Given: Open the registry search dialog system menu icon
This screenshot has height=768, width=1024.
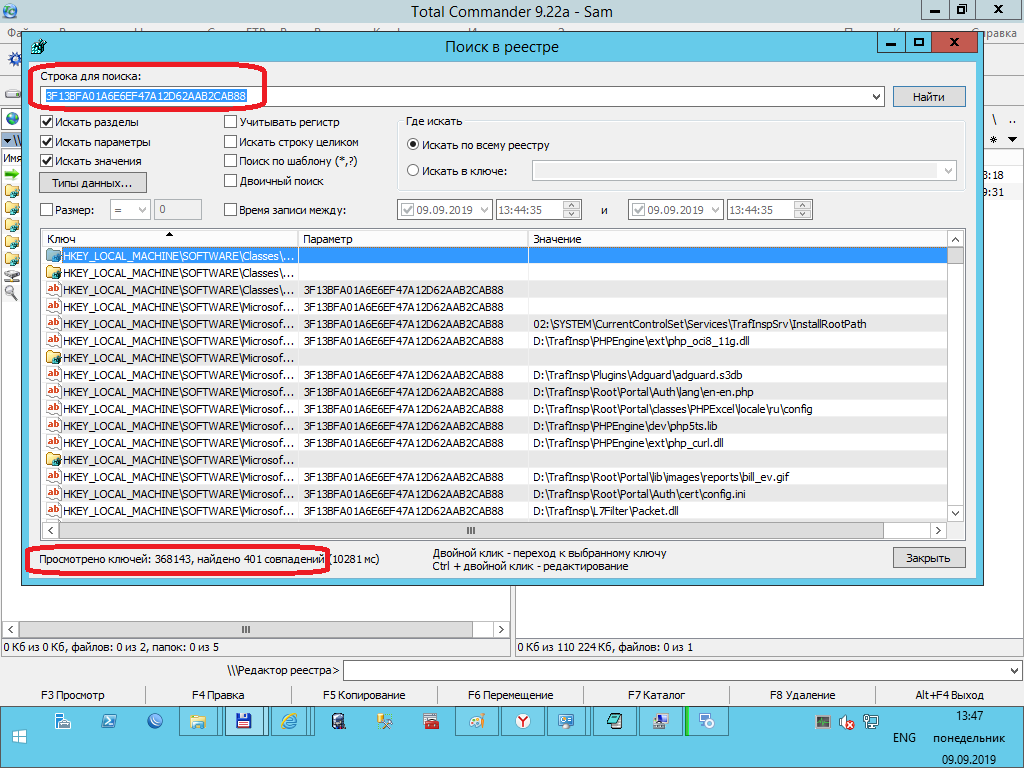Looking at the screenshot, I should click(39, 46).
